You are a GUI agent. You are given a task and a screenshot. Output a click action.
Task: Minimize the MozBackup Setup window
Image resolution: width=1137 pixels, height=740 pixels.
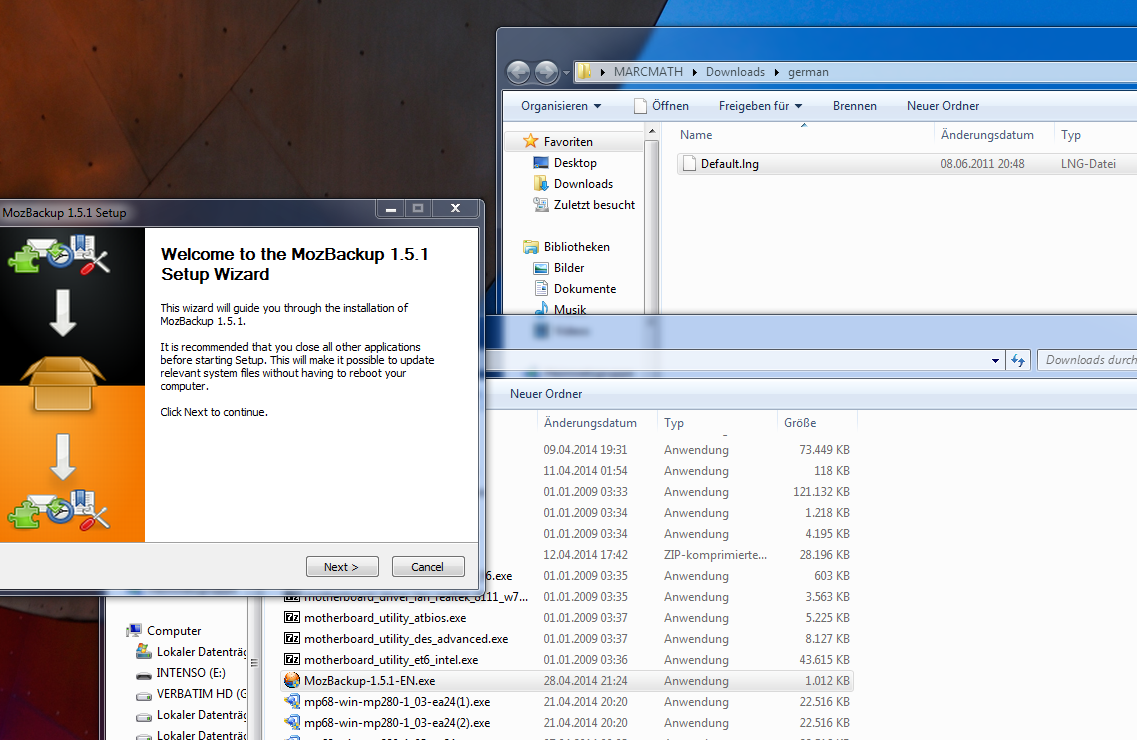click(391, 209)
